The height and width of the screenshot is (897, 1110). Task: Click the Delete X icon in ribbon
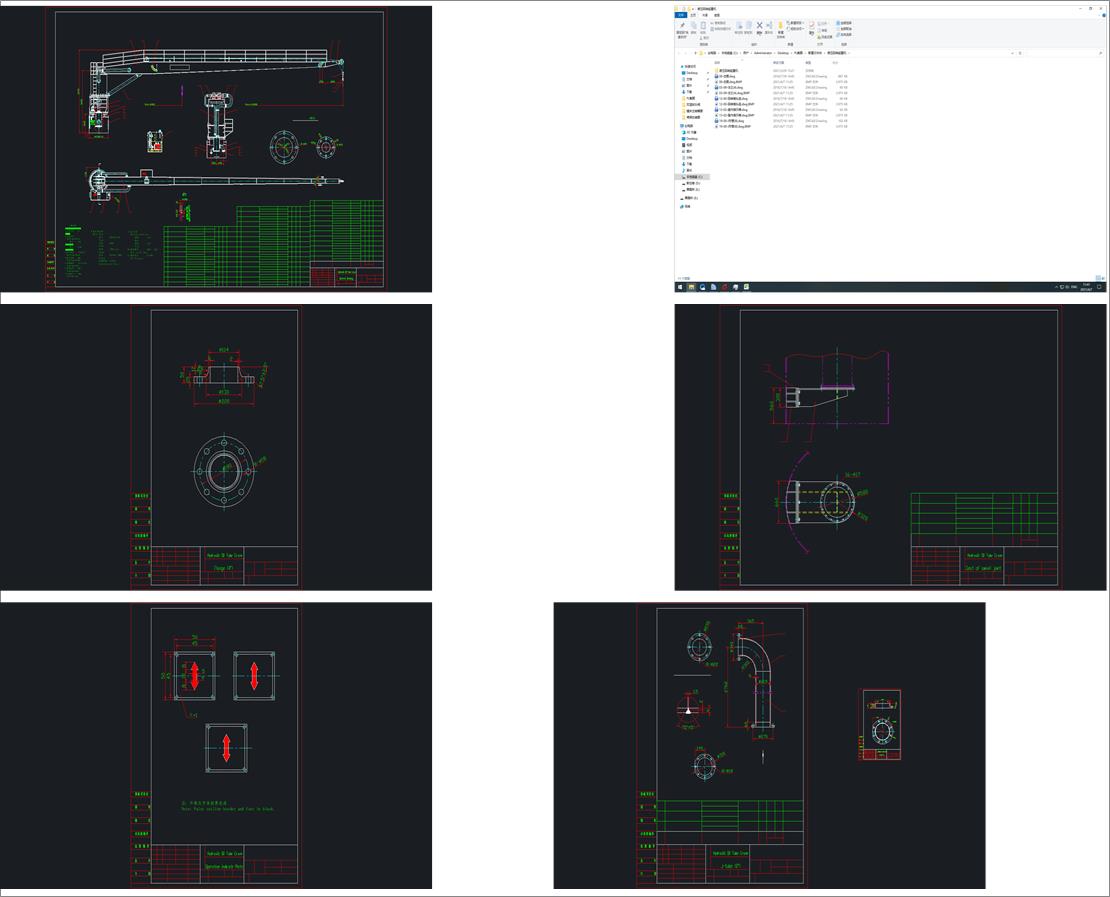point(760,25)
